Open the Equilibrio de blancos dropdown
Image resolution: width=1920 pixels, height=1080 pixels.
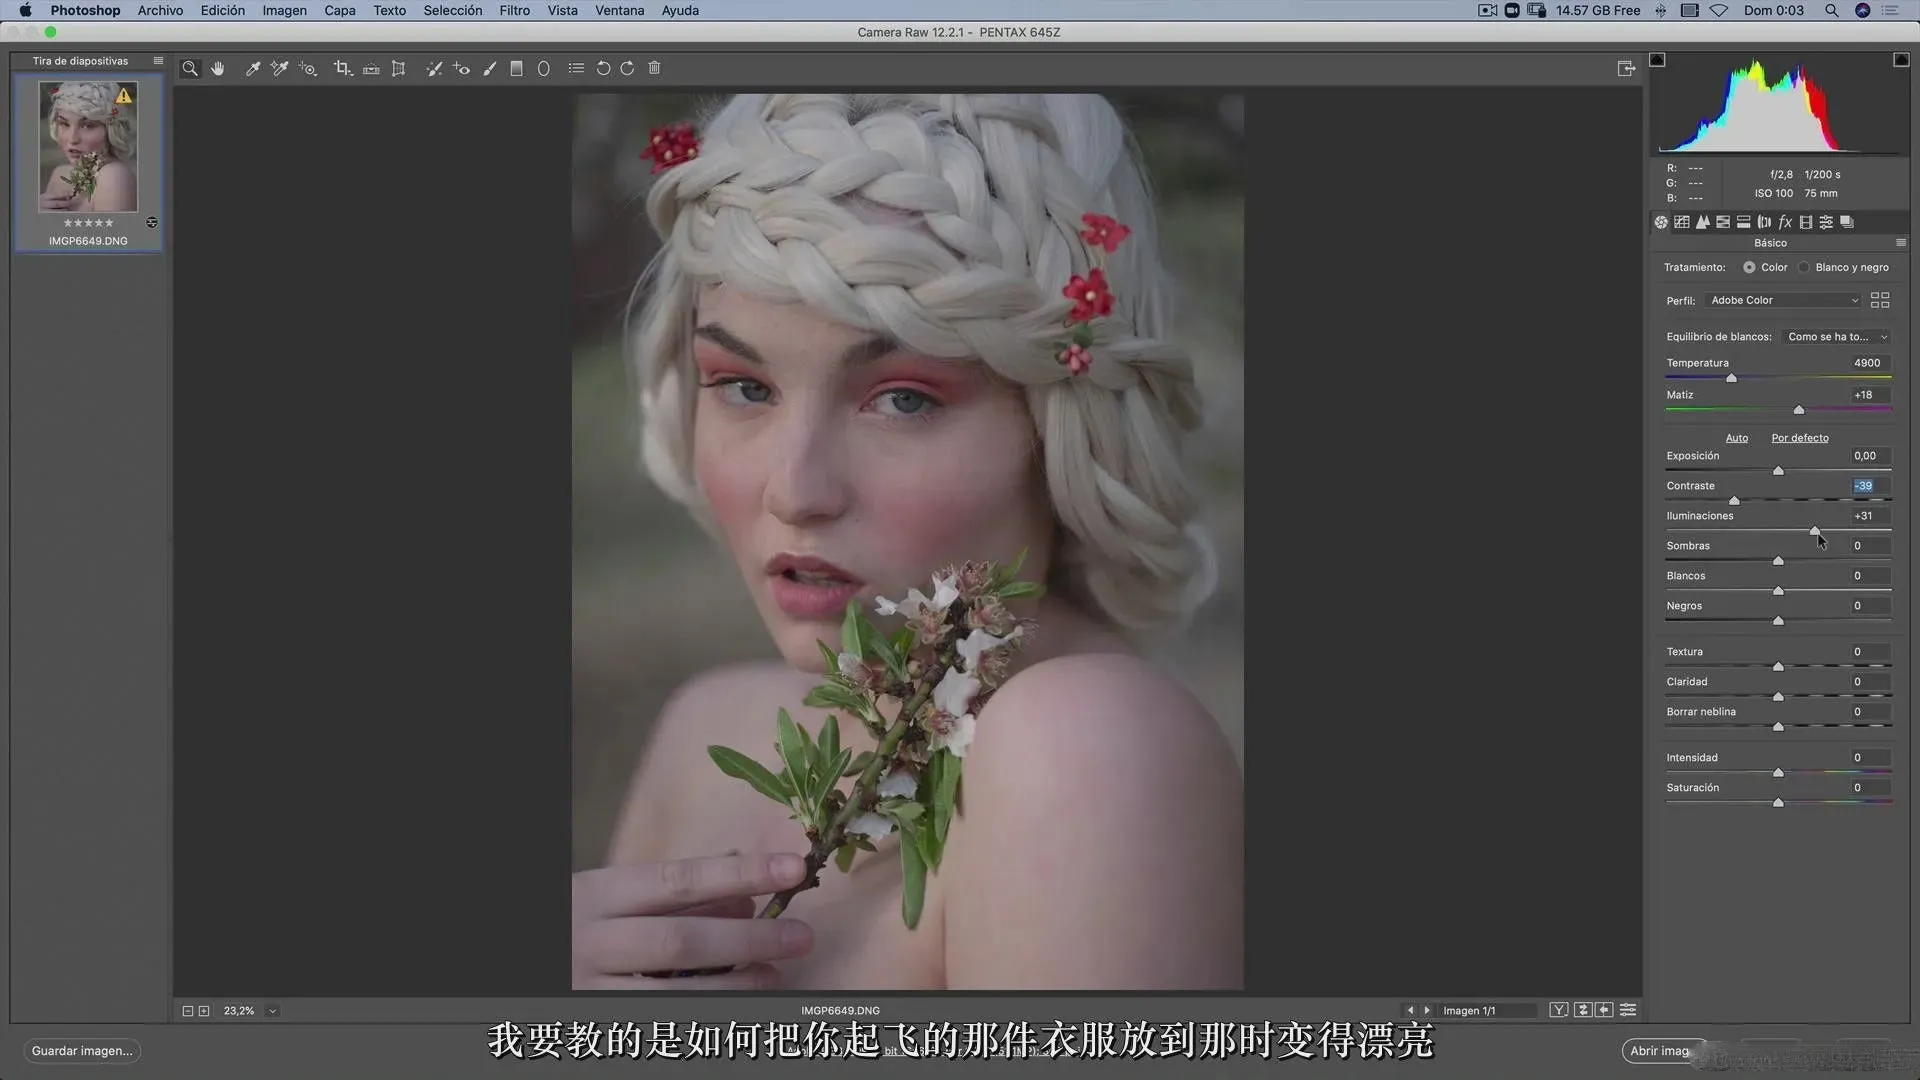1836,337
